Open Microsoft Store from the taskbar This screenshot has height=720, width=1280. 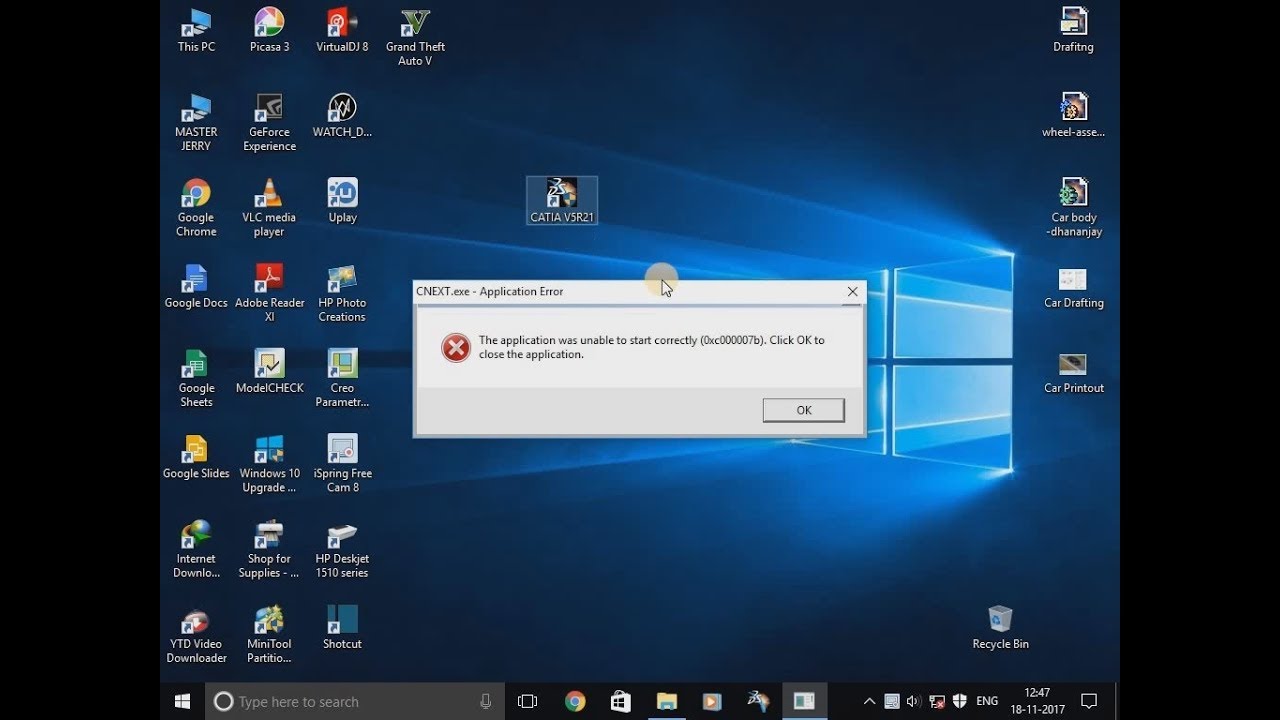(x=620, y=701)
